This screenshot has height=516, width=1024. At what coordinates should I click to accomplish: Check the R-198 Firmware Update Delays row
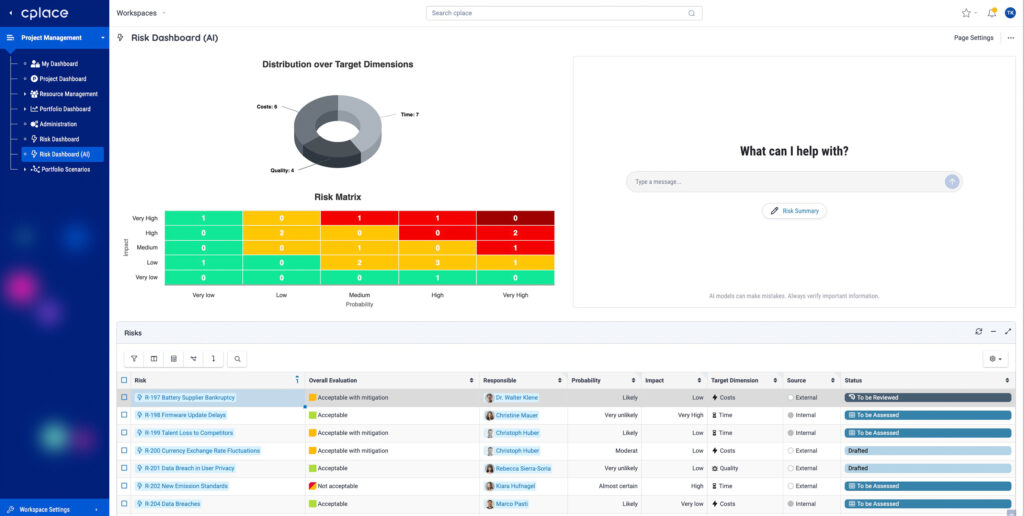124,415
